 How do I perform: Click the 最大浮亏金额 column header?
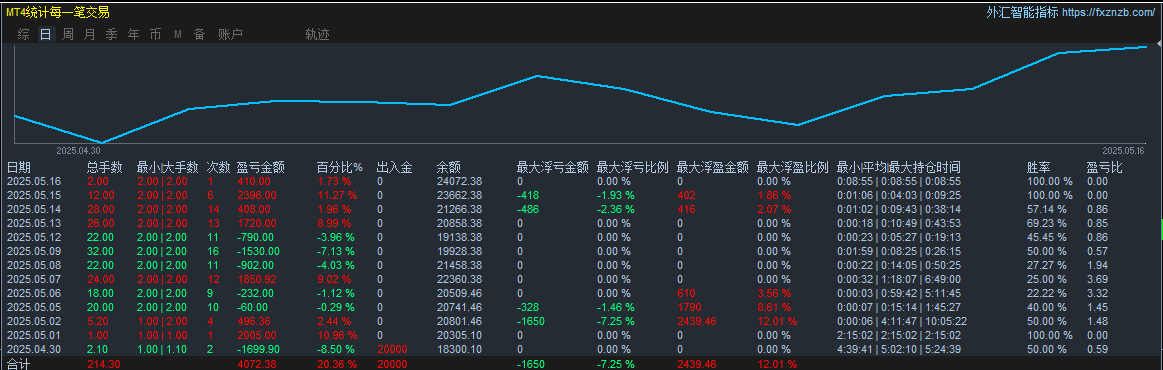[553, 168]
